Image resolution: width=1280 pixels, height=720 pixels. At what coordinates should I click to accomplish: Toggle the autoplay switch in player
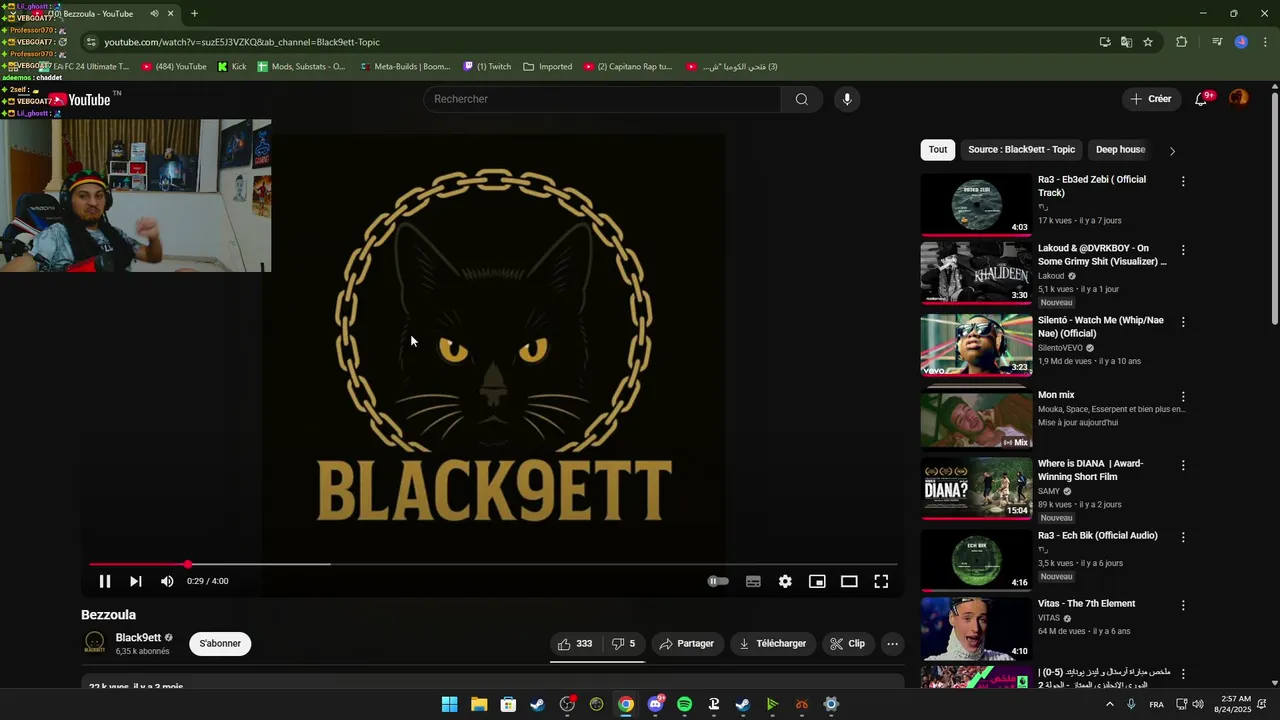point(718,581)
